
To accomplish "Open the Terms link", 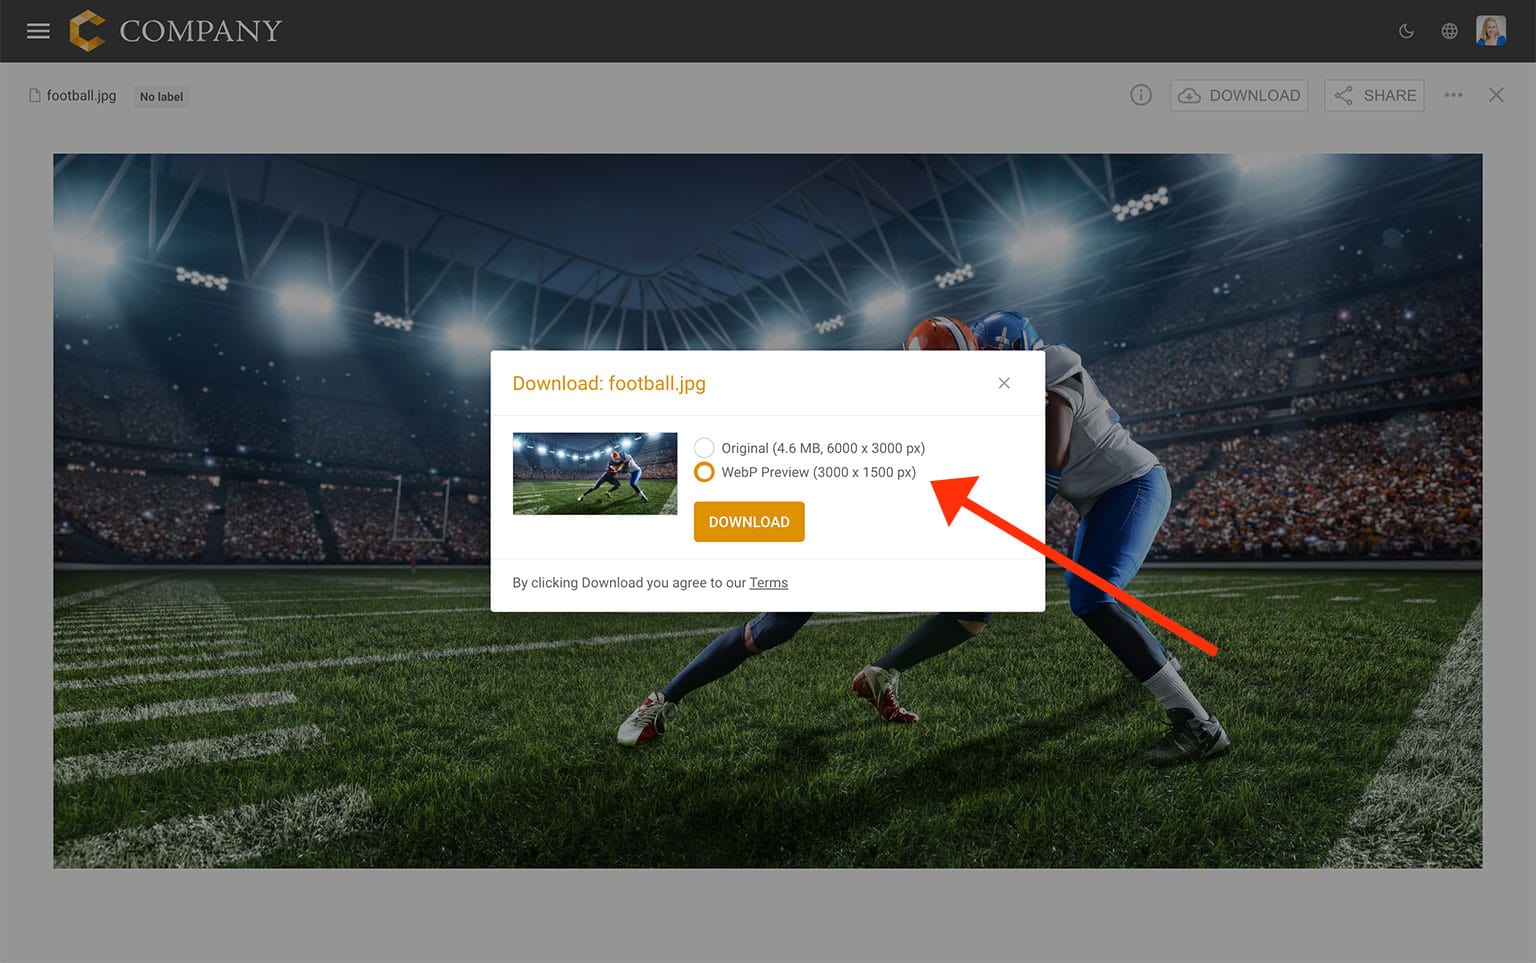I will coord(768,583).
